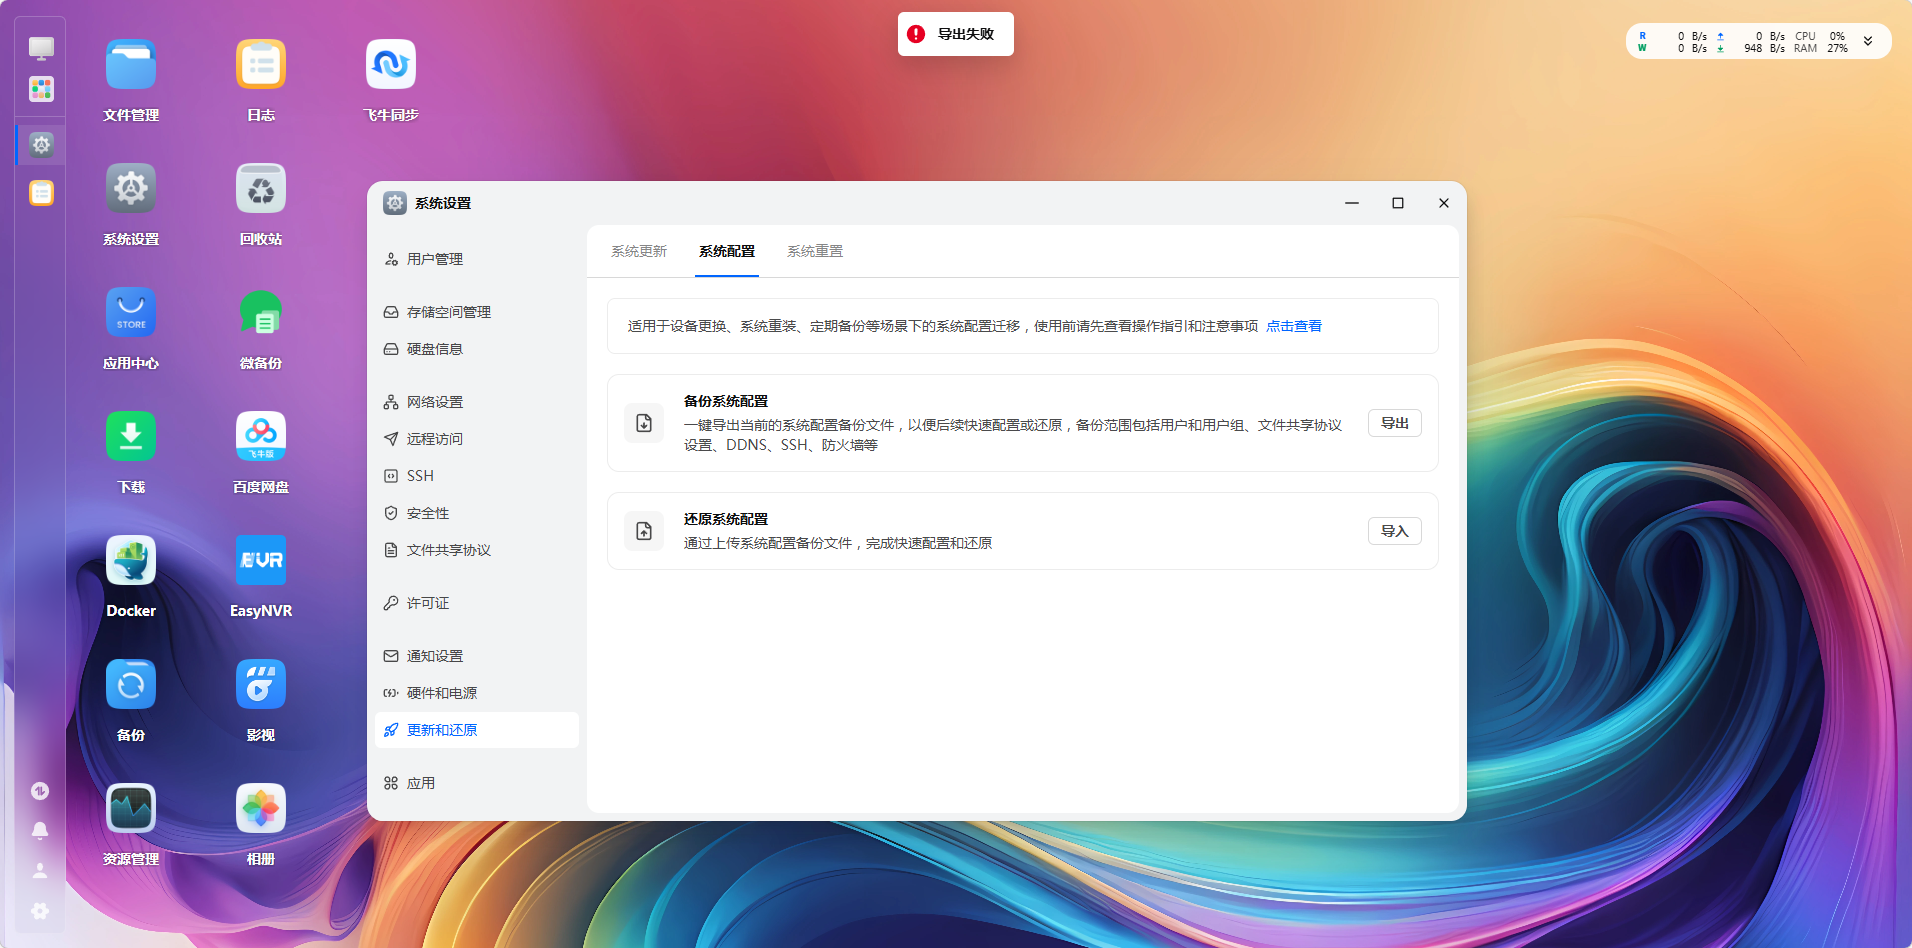Open 安全性 settings section
This screenshot has width=1912, height=948.
pos(477,513)
